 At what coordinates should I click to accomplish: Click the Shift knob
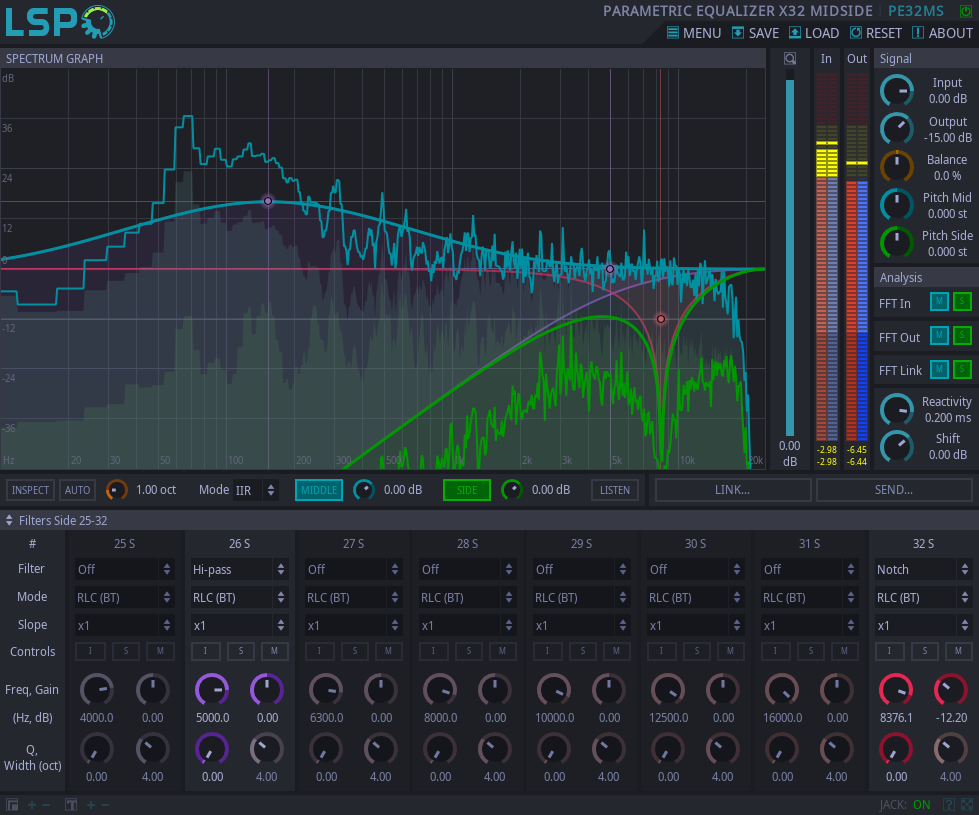pyautogui.click(x=897, y=447)
